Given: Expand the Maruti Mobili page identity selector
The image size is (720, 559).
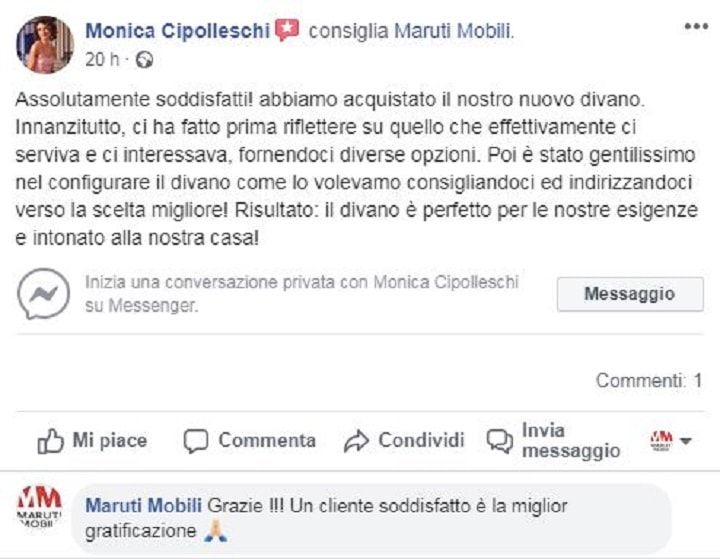Looking at the screenshot, I should [x=671, y=440].
